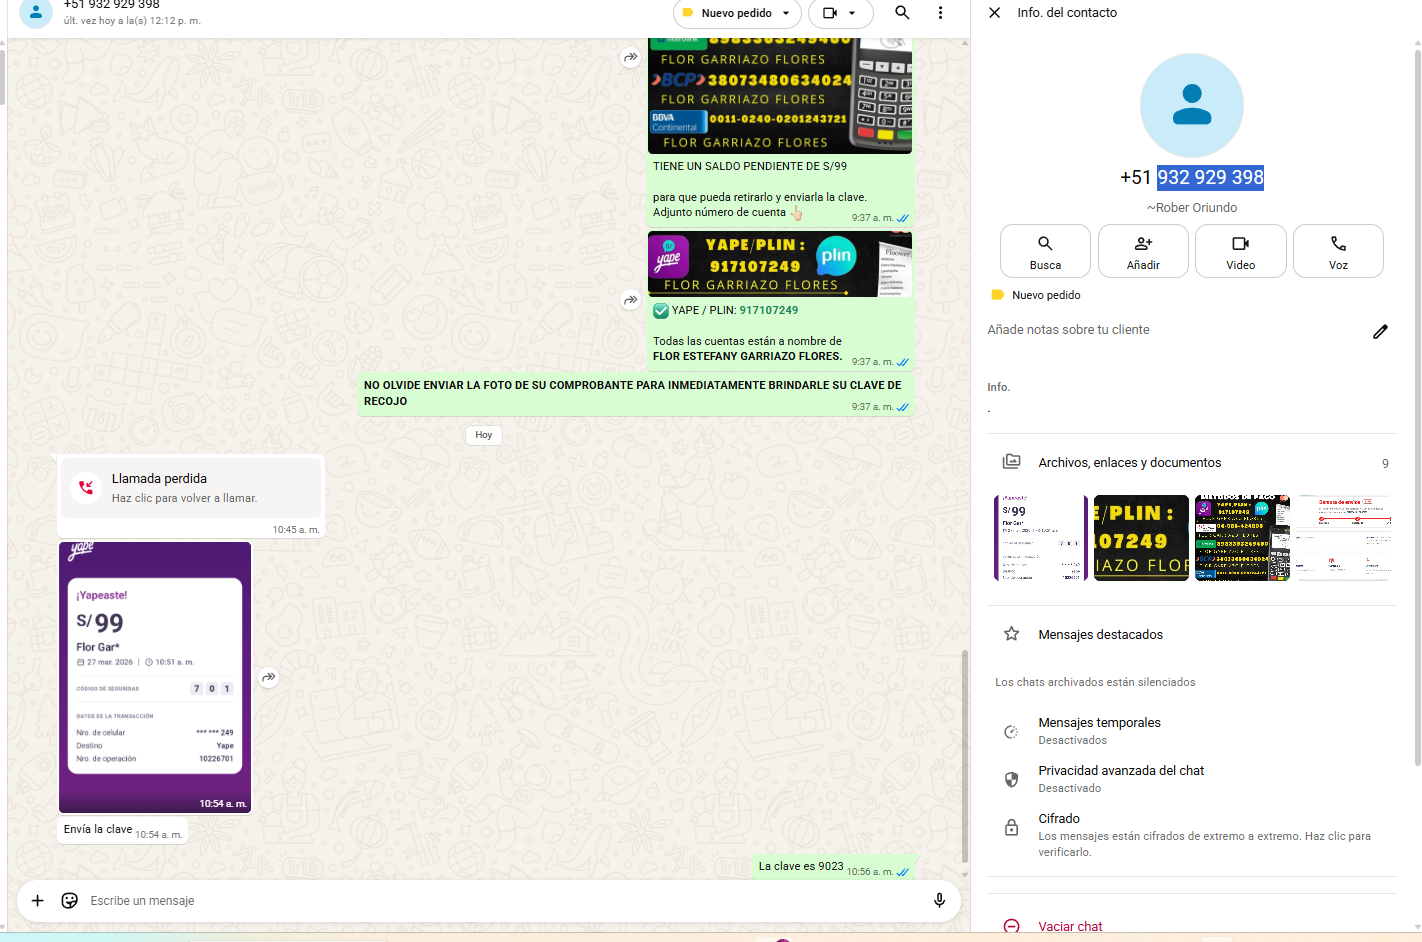Click the Cifrado encryption option
This screenshot has height=942, width=1422.
pyautogui.click(x=1059, y=819)
